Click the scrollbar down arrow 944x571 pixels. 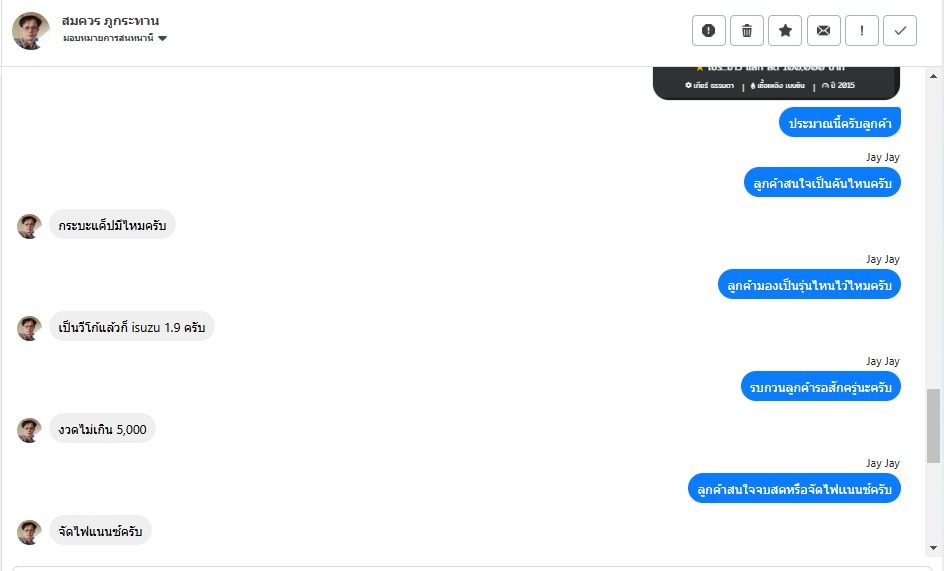(934, 548)
